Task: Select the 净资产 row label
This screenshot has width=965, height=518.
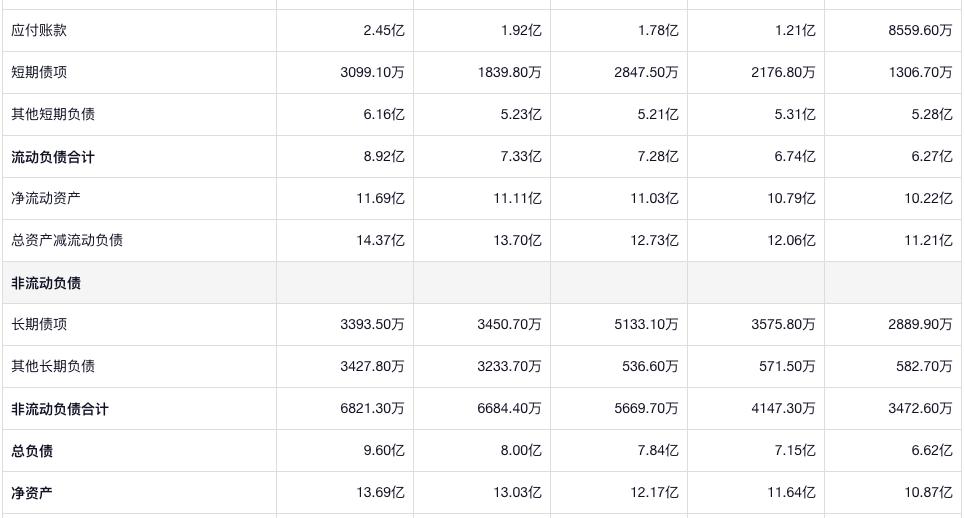Action: (x=32, y=493)
